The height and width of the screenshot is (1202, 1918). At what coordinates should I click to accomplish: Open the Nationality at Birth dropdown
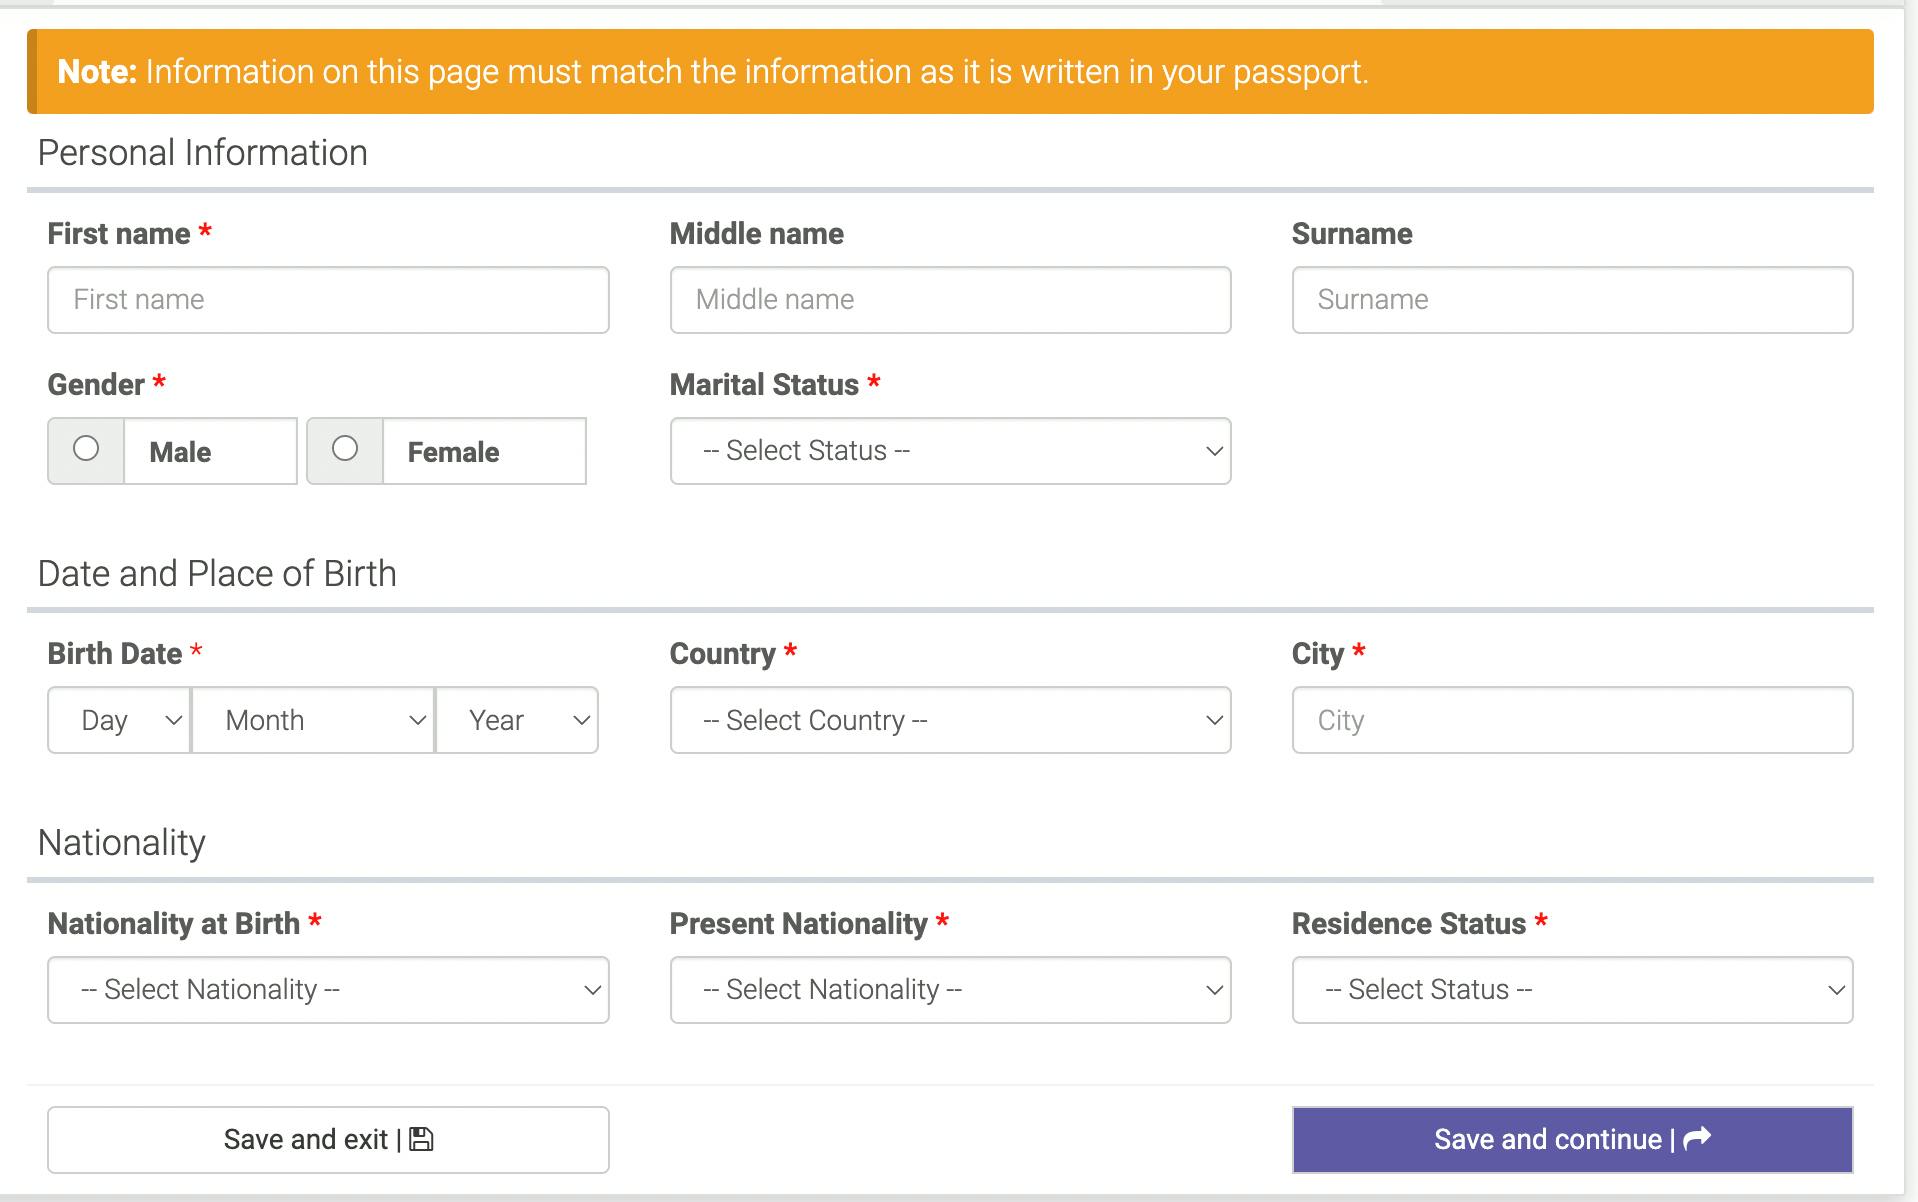[x=328, y=990]
